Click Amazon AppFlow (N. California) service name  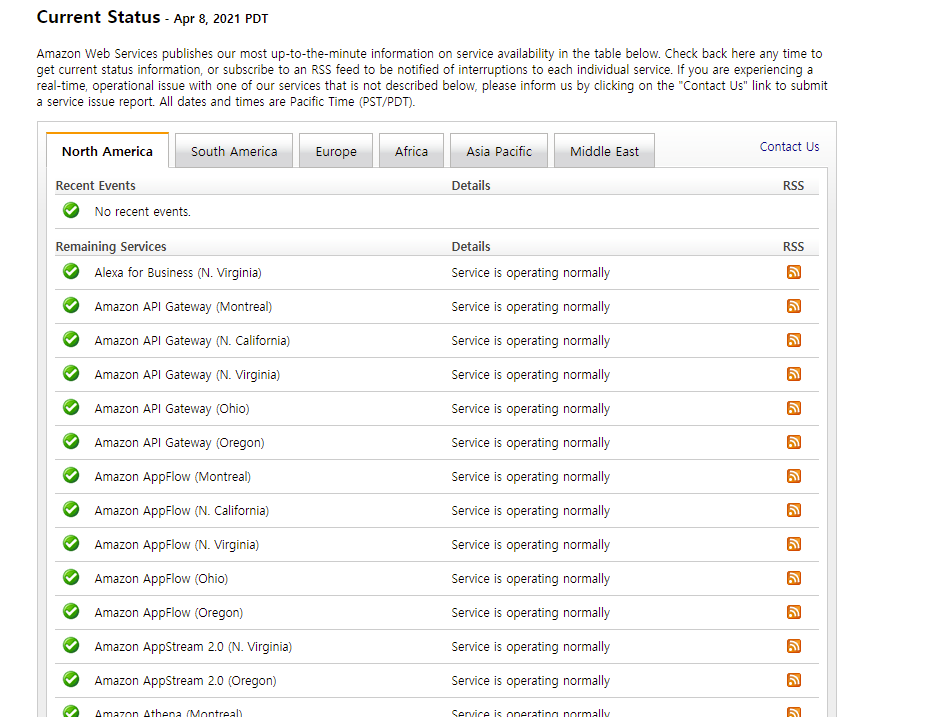coord(182,510)
